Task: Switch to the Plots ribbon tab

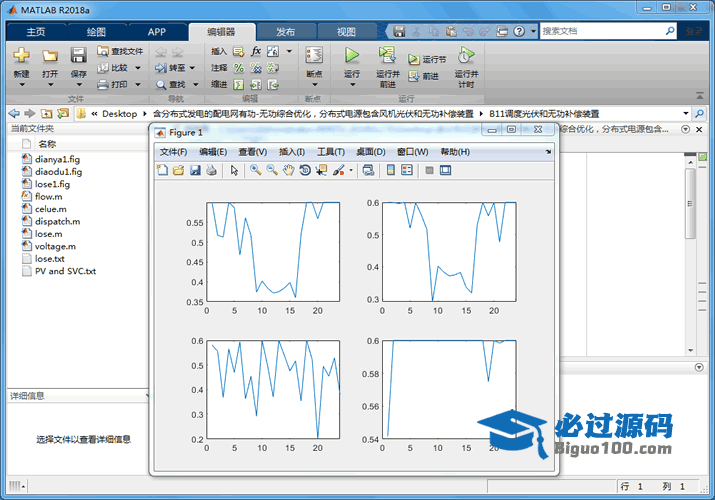Action: point(96,32)
